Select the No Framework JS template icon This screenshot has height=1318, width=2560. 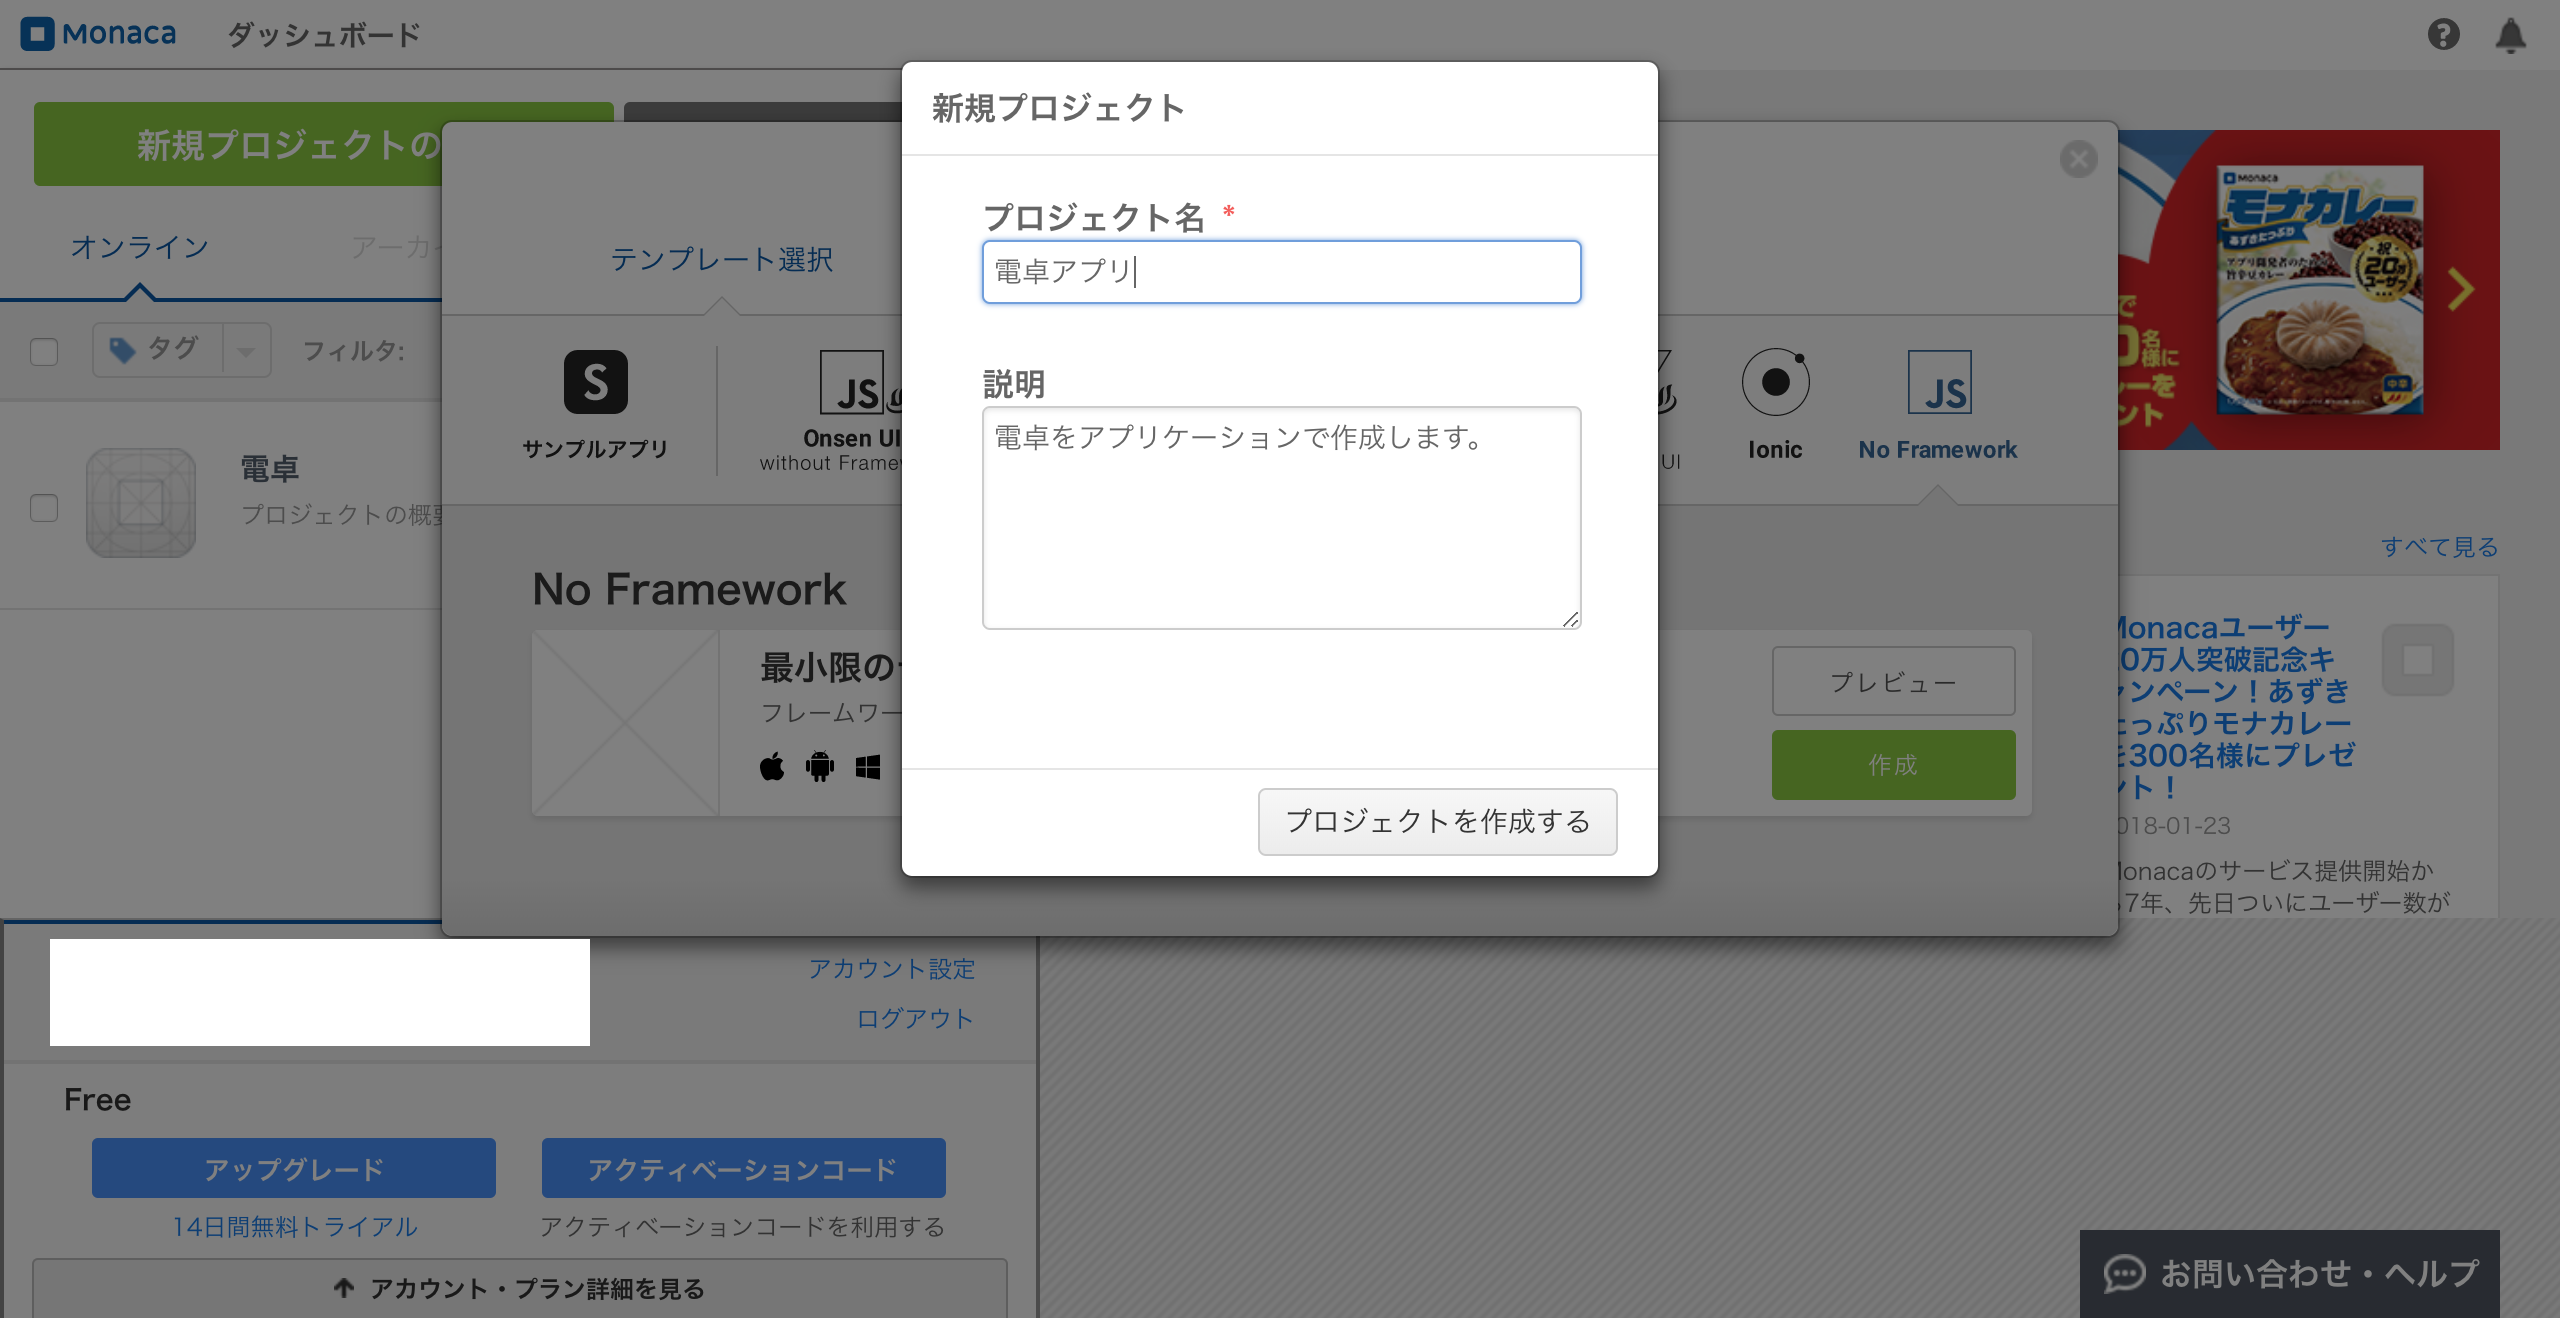pyautogui.click(x=1940, y=382)
